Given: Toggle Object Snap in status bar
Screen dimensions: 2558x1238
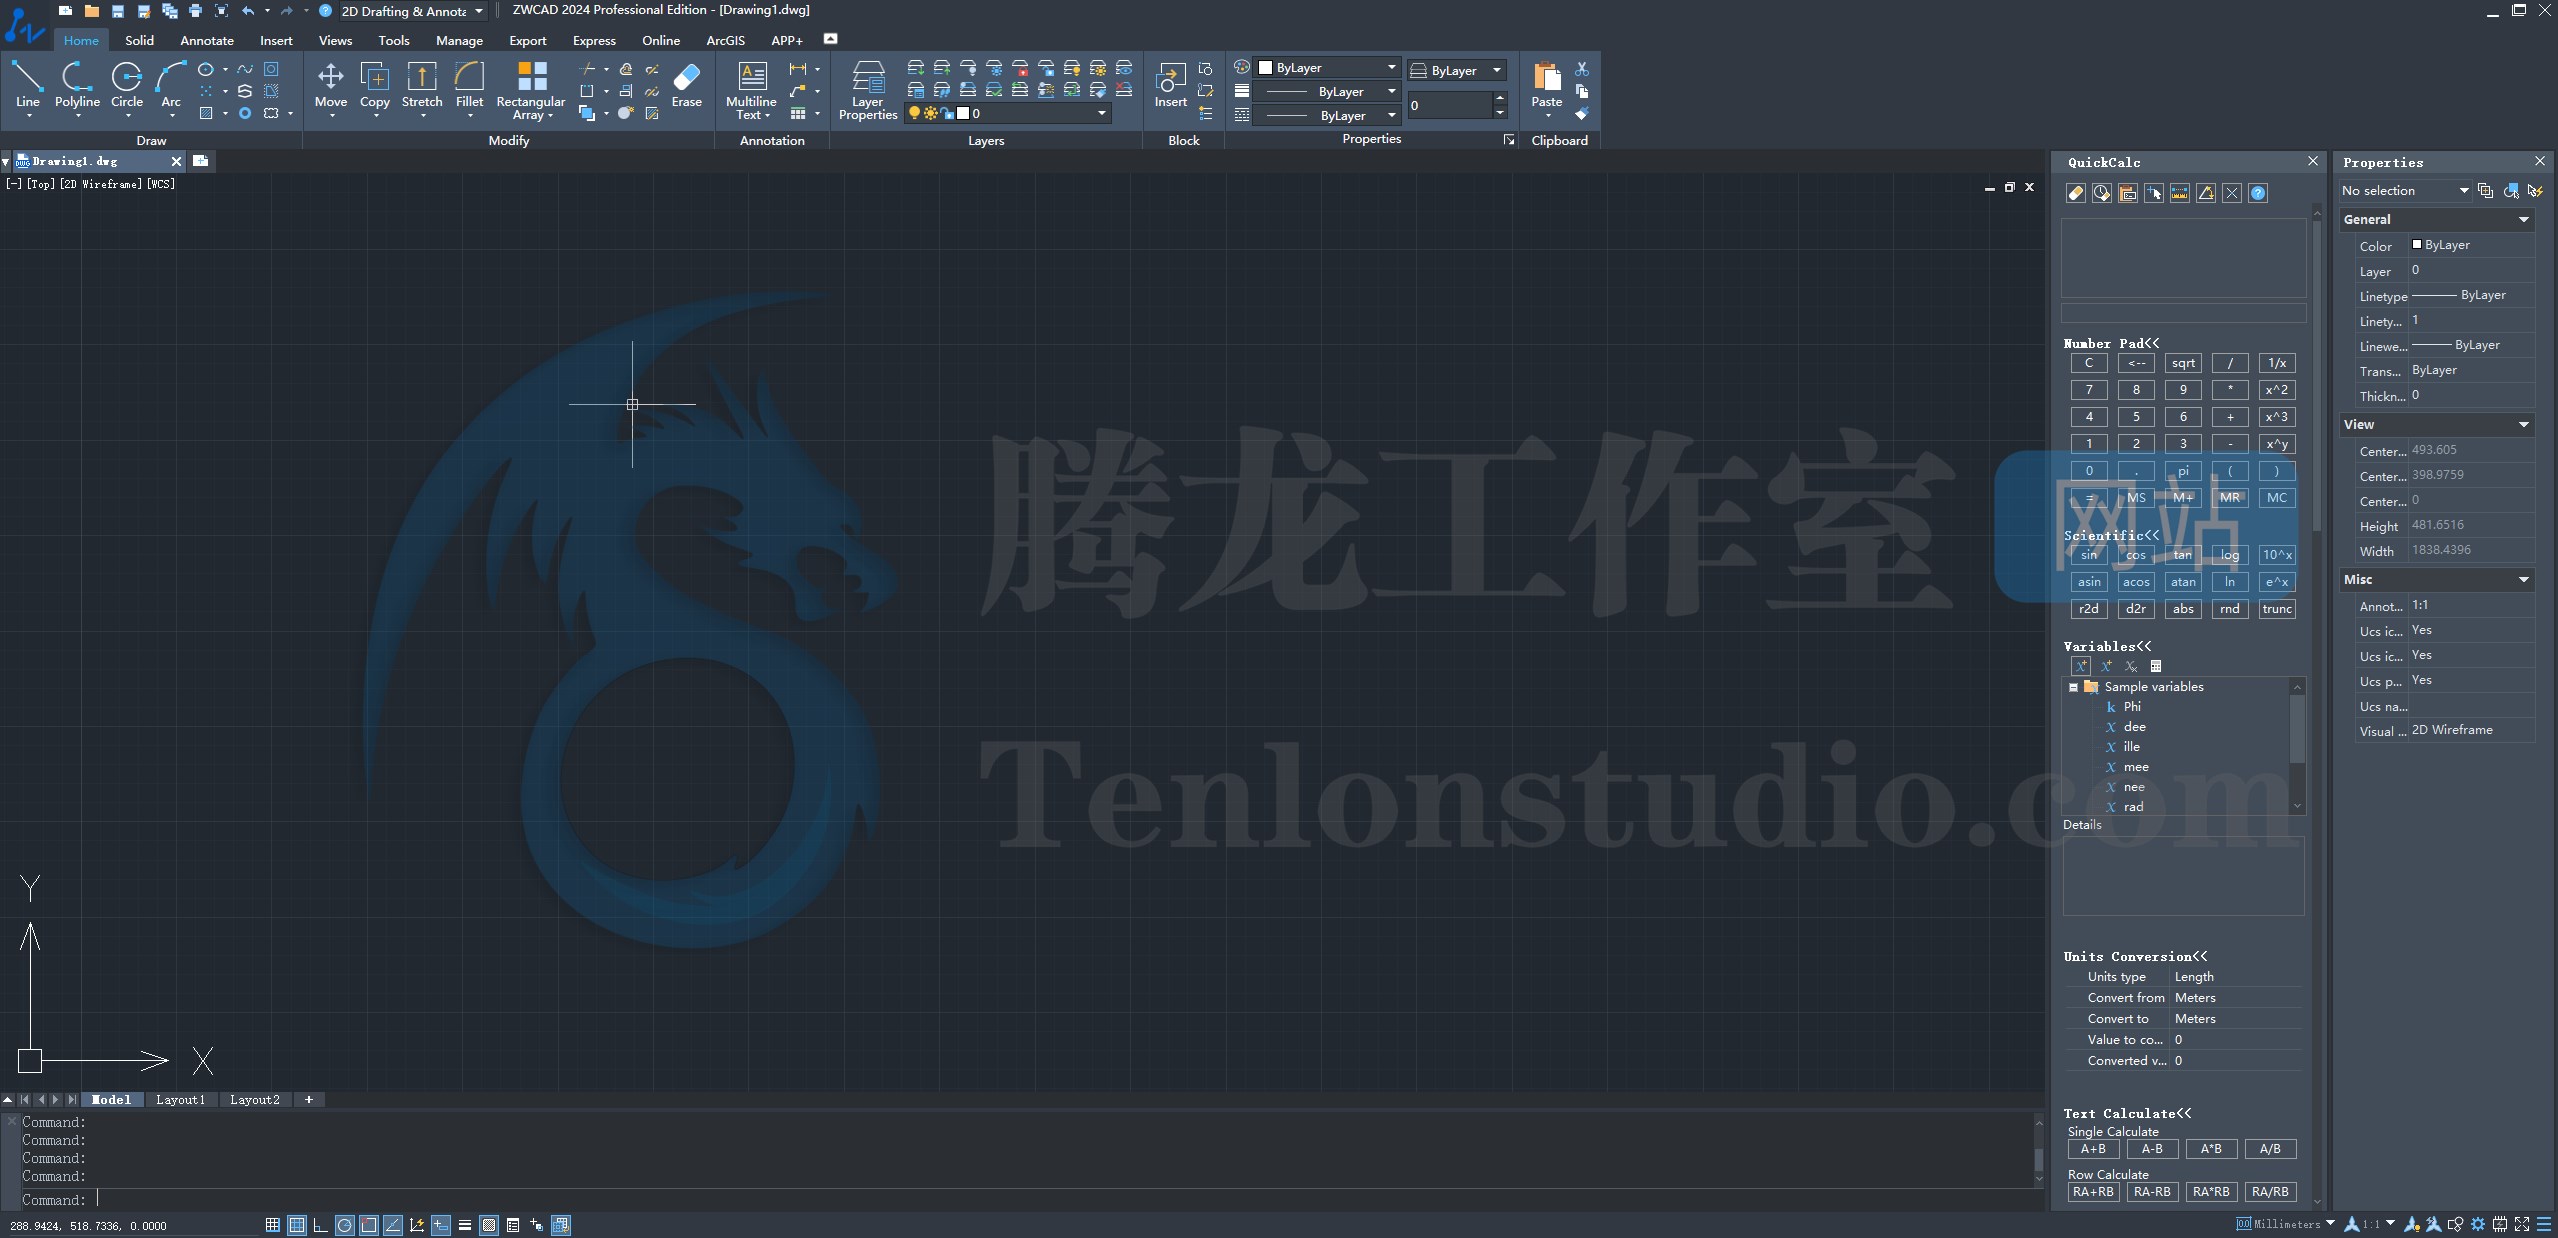Looking at the screenshot, I should tap(369, 1225).
